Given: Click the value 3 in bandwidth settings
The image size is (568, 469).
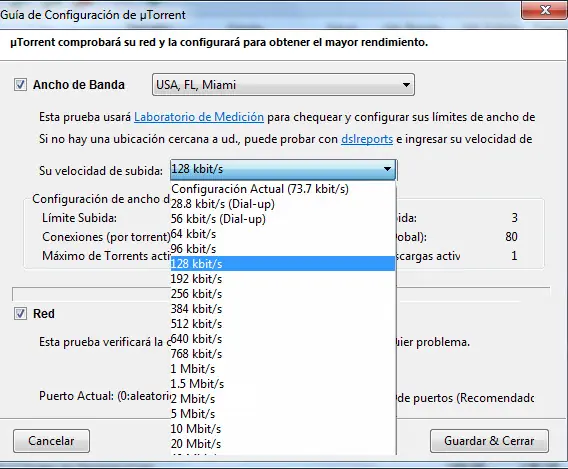Looking at the screenshot, I should tap(514, 218).
